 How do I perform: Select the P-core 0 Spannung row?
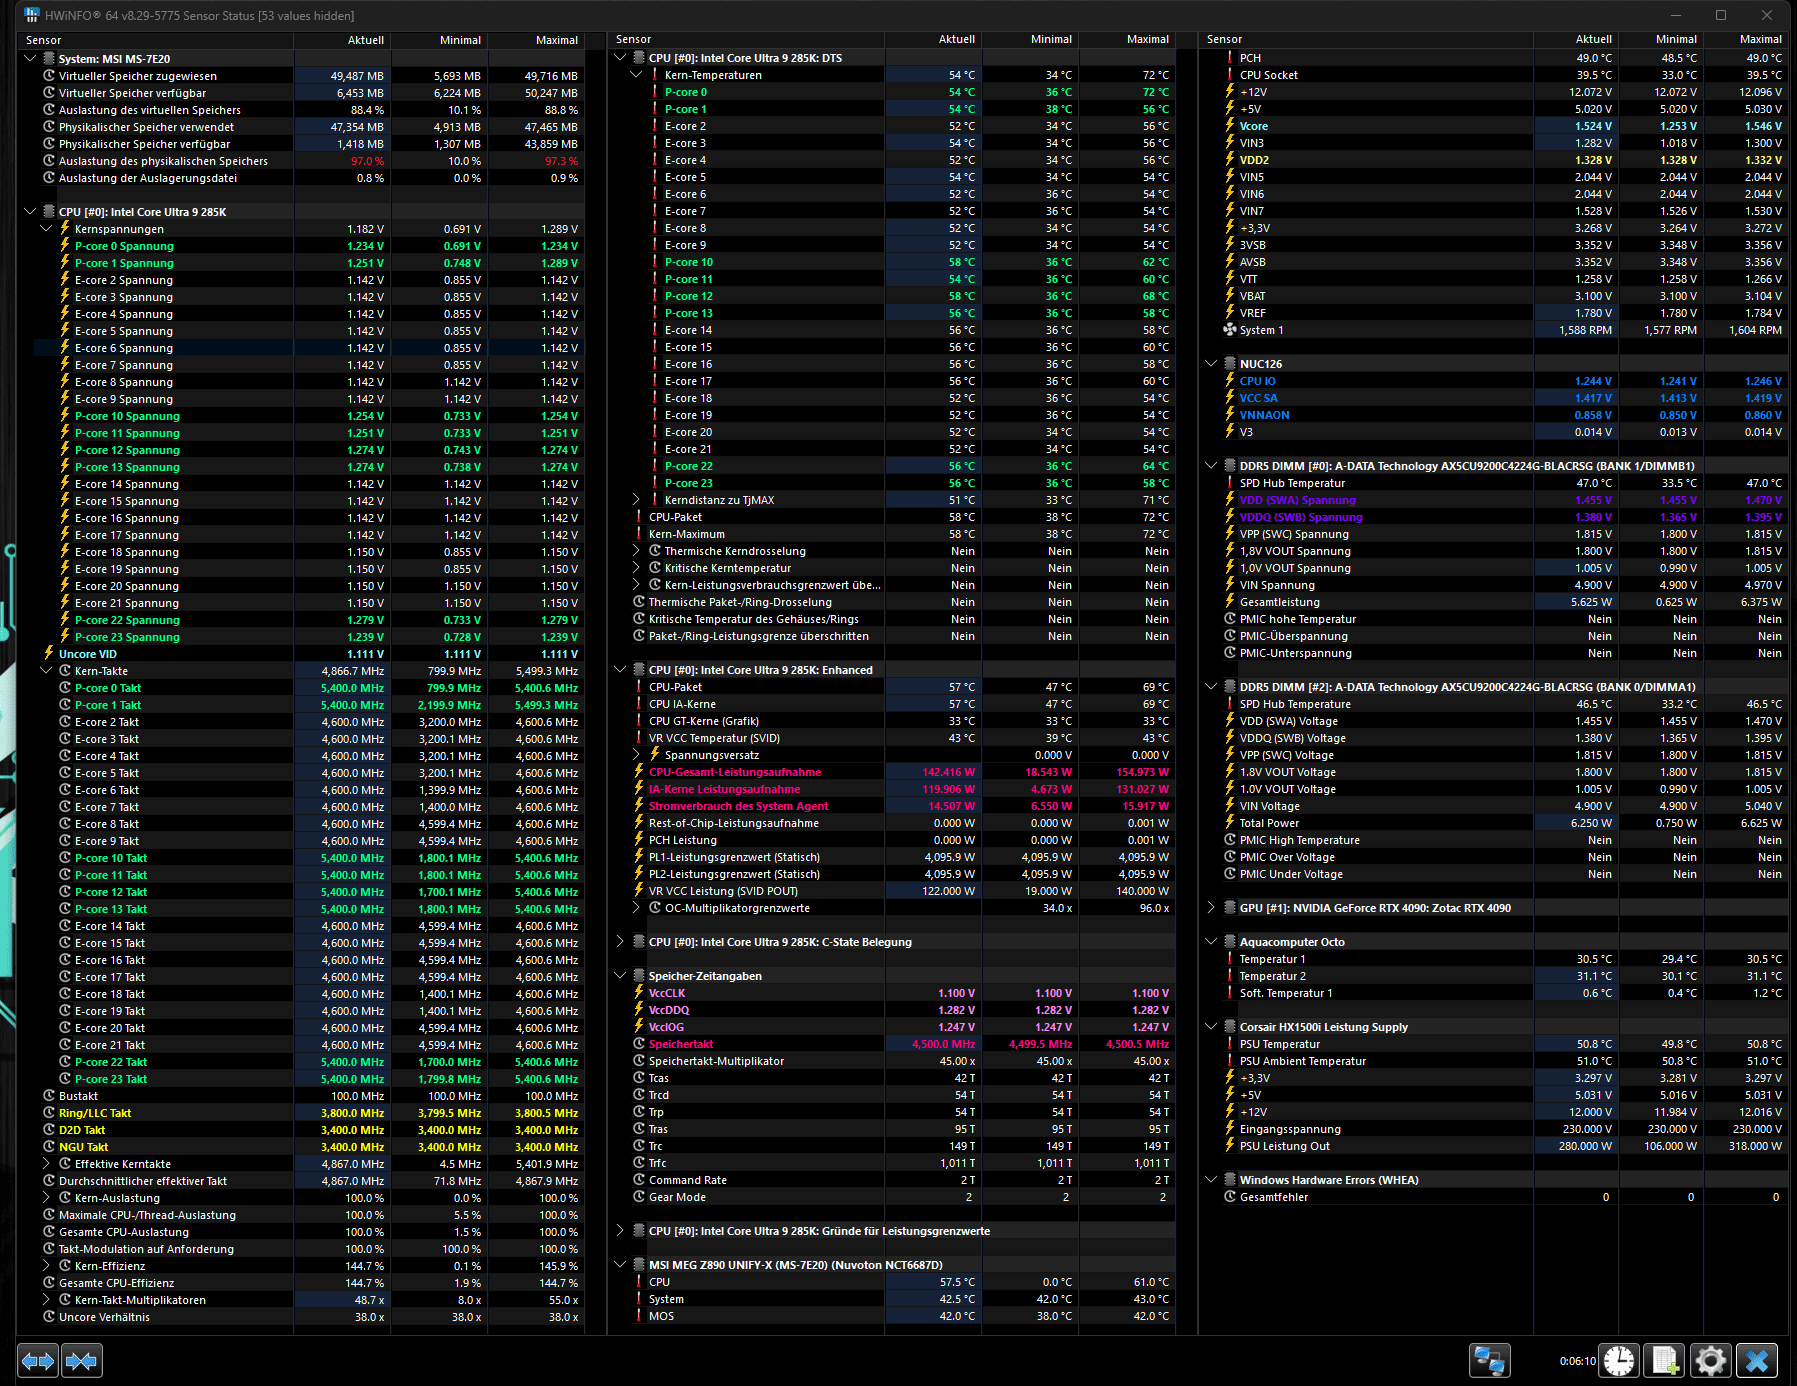tap(308, 246)
